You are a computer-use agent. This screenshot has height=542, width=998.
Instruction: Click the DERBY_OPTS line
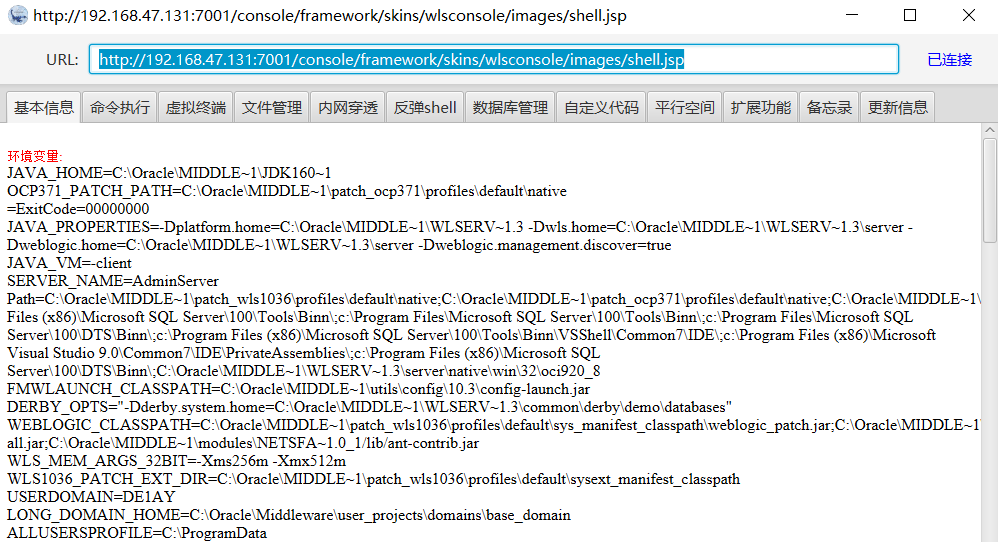(369, 406)
